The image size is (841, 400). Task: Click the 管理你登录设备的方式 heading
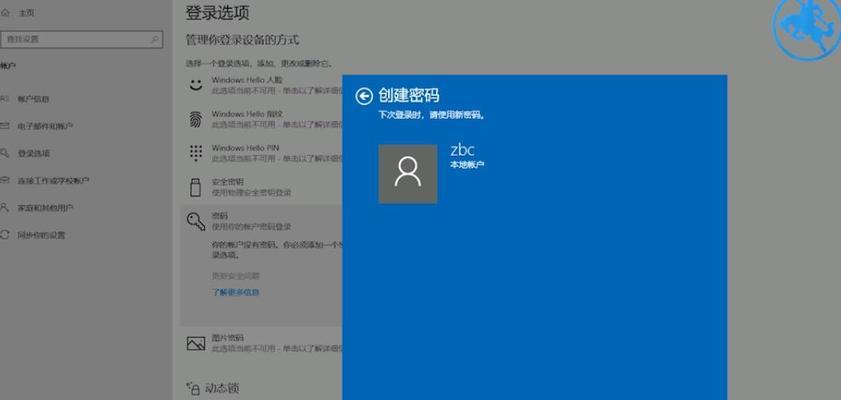pyautogui.click(x=242, y=40)
